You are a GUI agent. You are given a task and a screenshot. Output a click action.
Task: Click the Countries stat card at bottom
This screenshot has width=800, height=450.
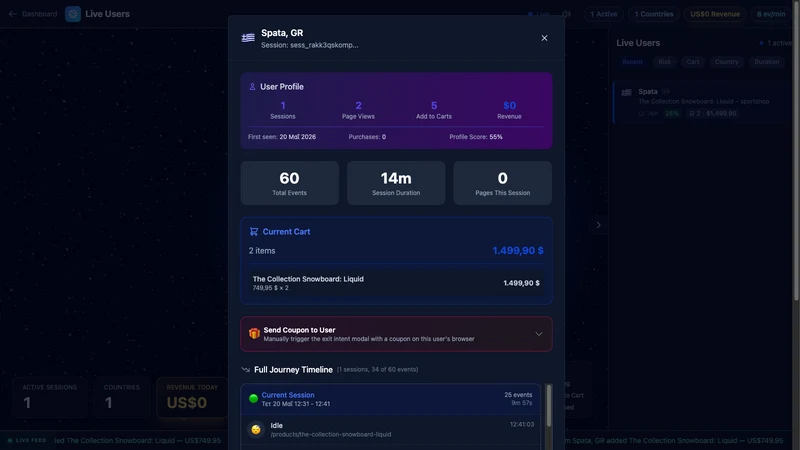(121, 397)
